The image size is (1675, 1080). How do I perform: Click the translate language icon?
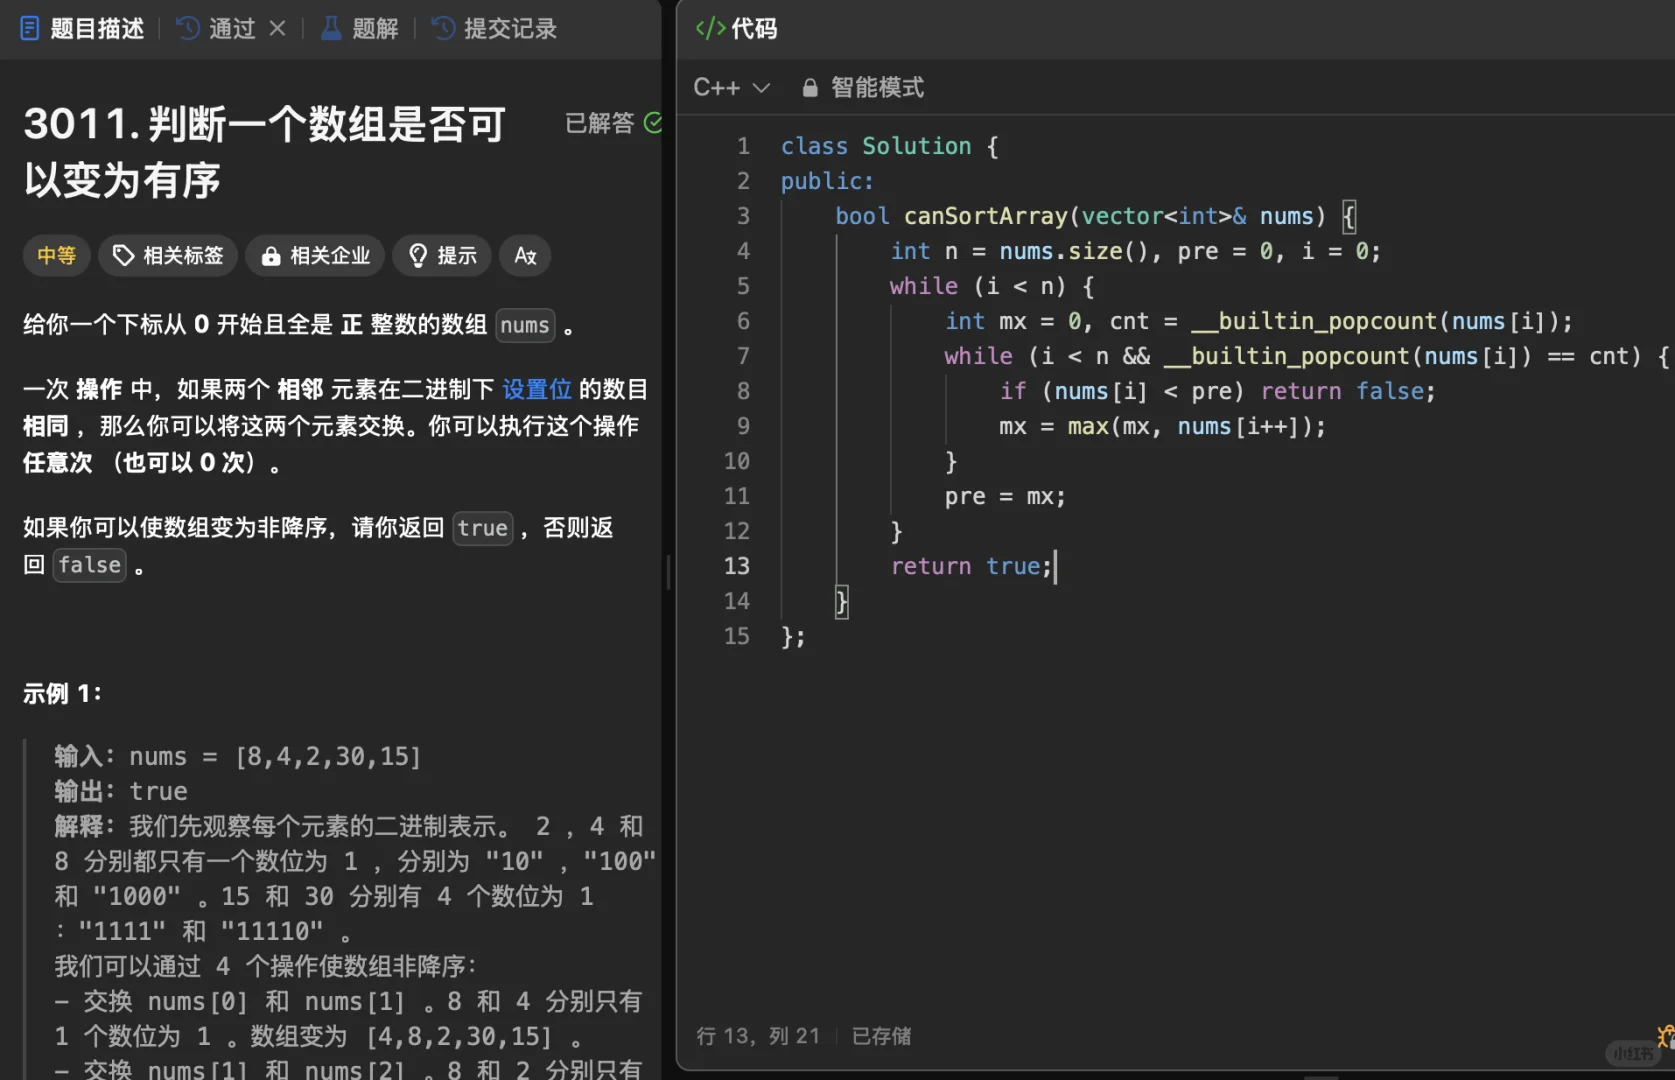(x=525, y=256)
